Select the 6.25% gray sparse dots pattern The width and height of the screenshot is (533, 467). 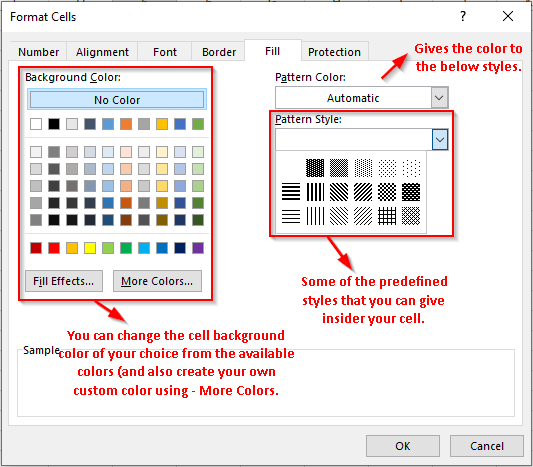411,168
